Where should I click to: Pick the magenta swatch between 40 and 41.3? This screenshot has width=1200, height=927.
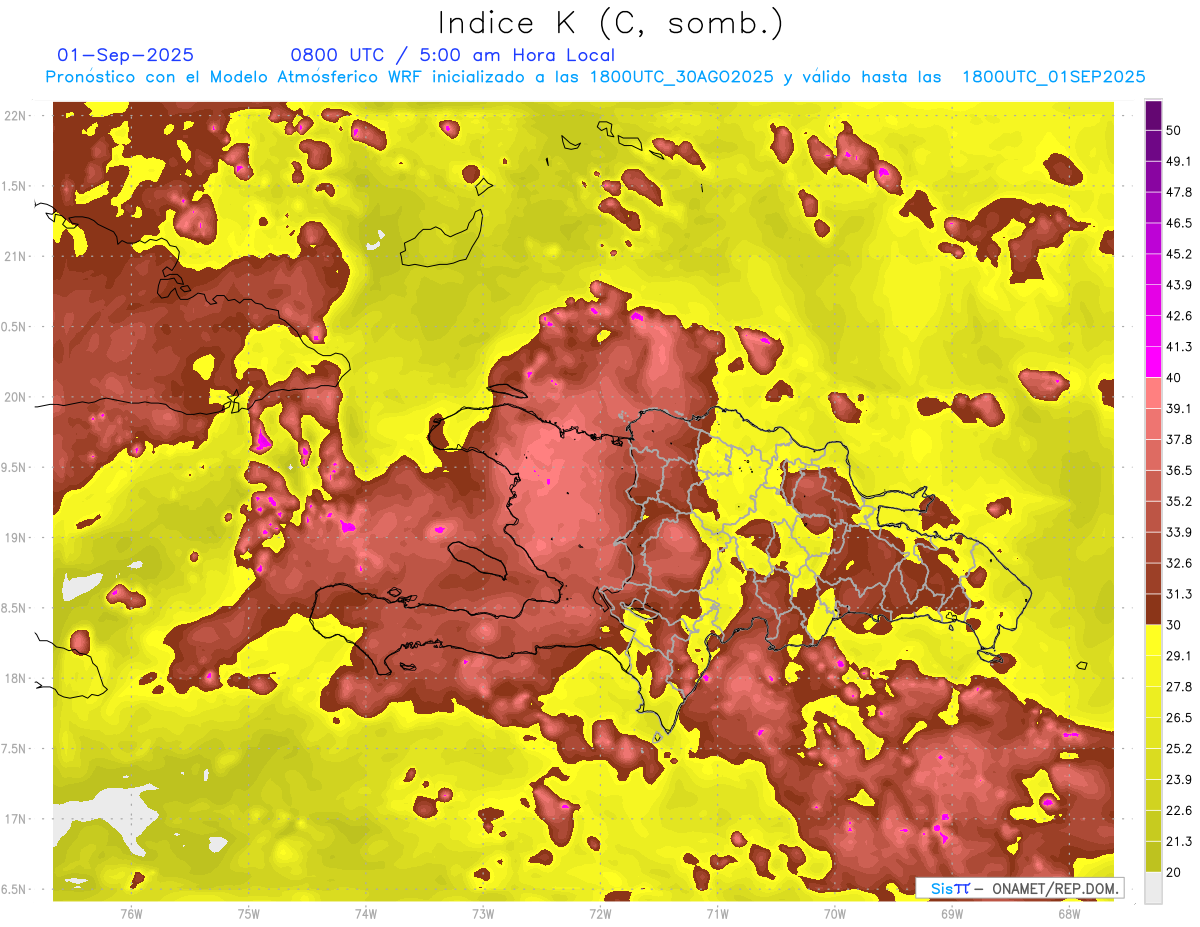(x=1153, y=362)
